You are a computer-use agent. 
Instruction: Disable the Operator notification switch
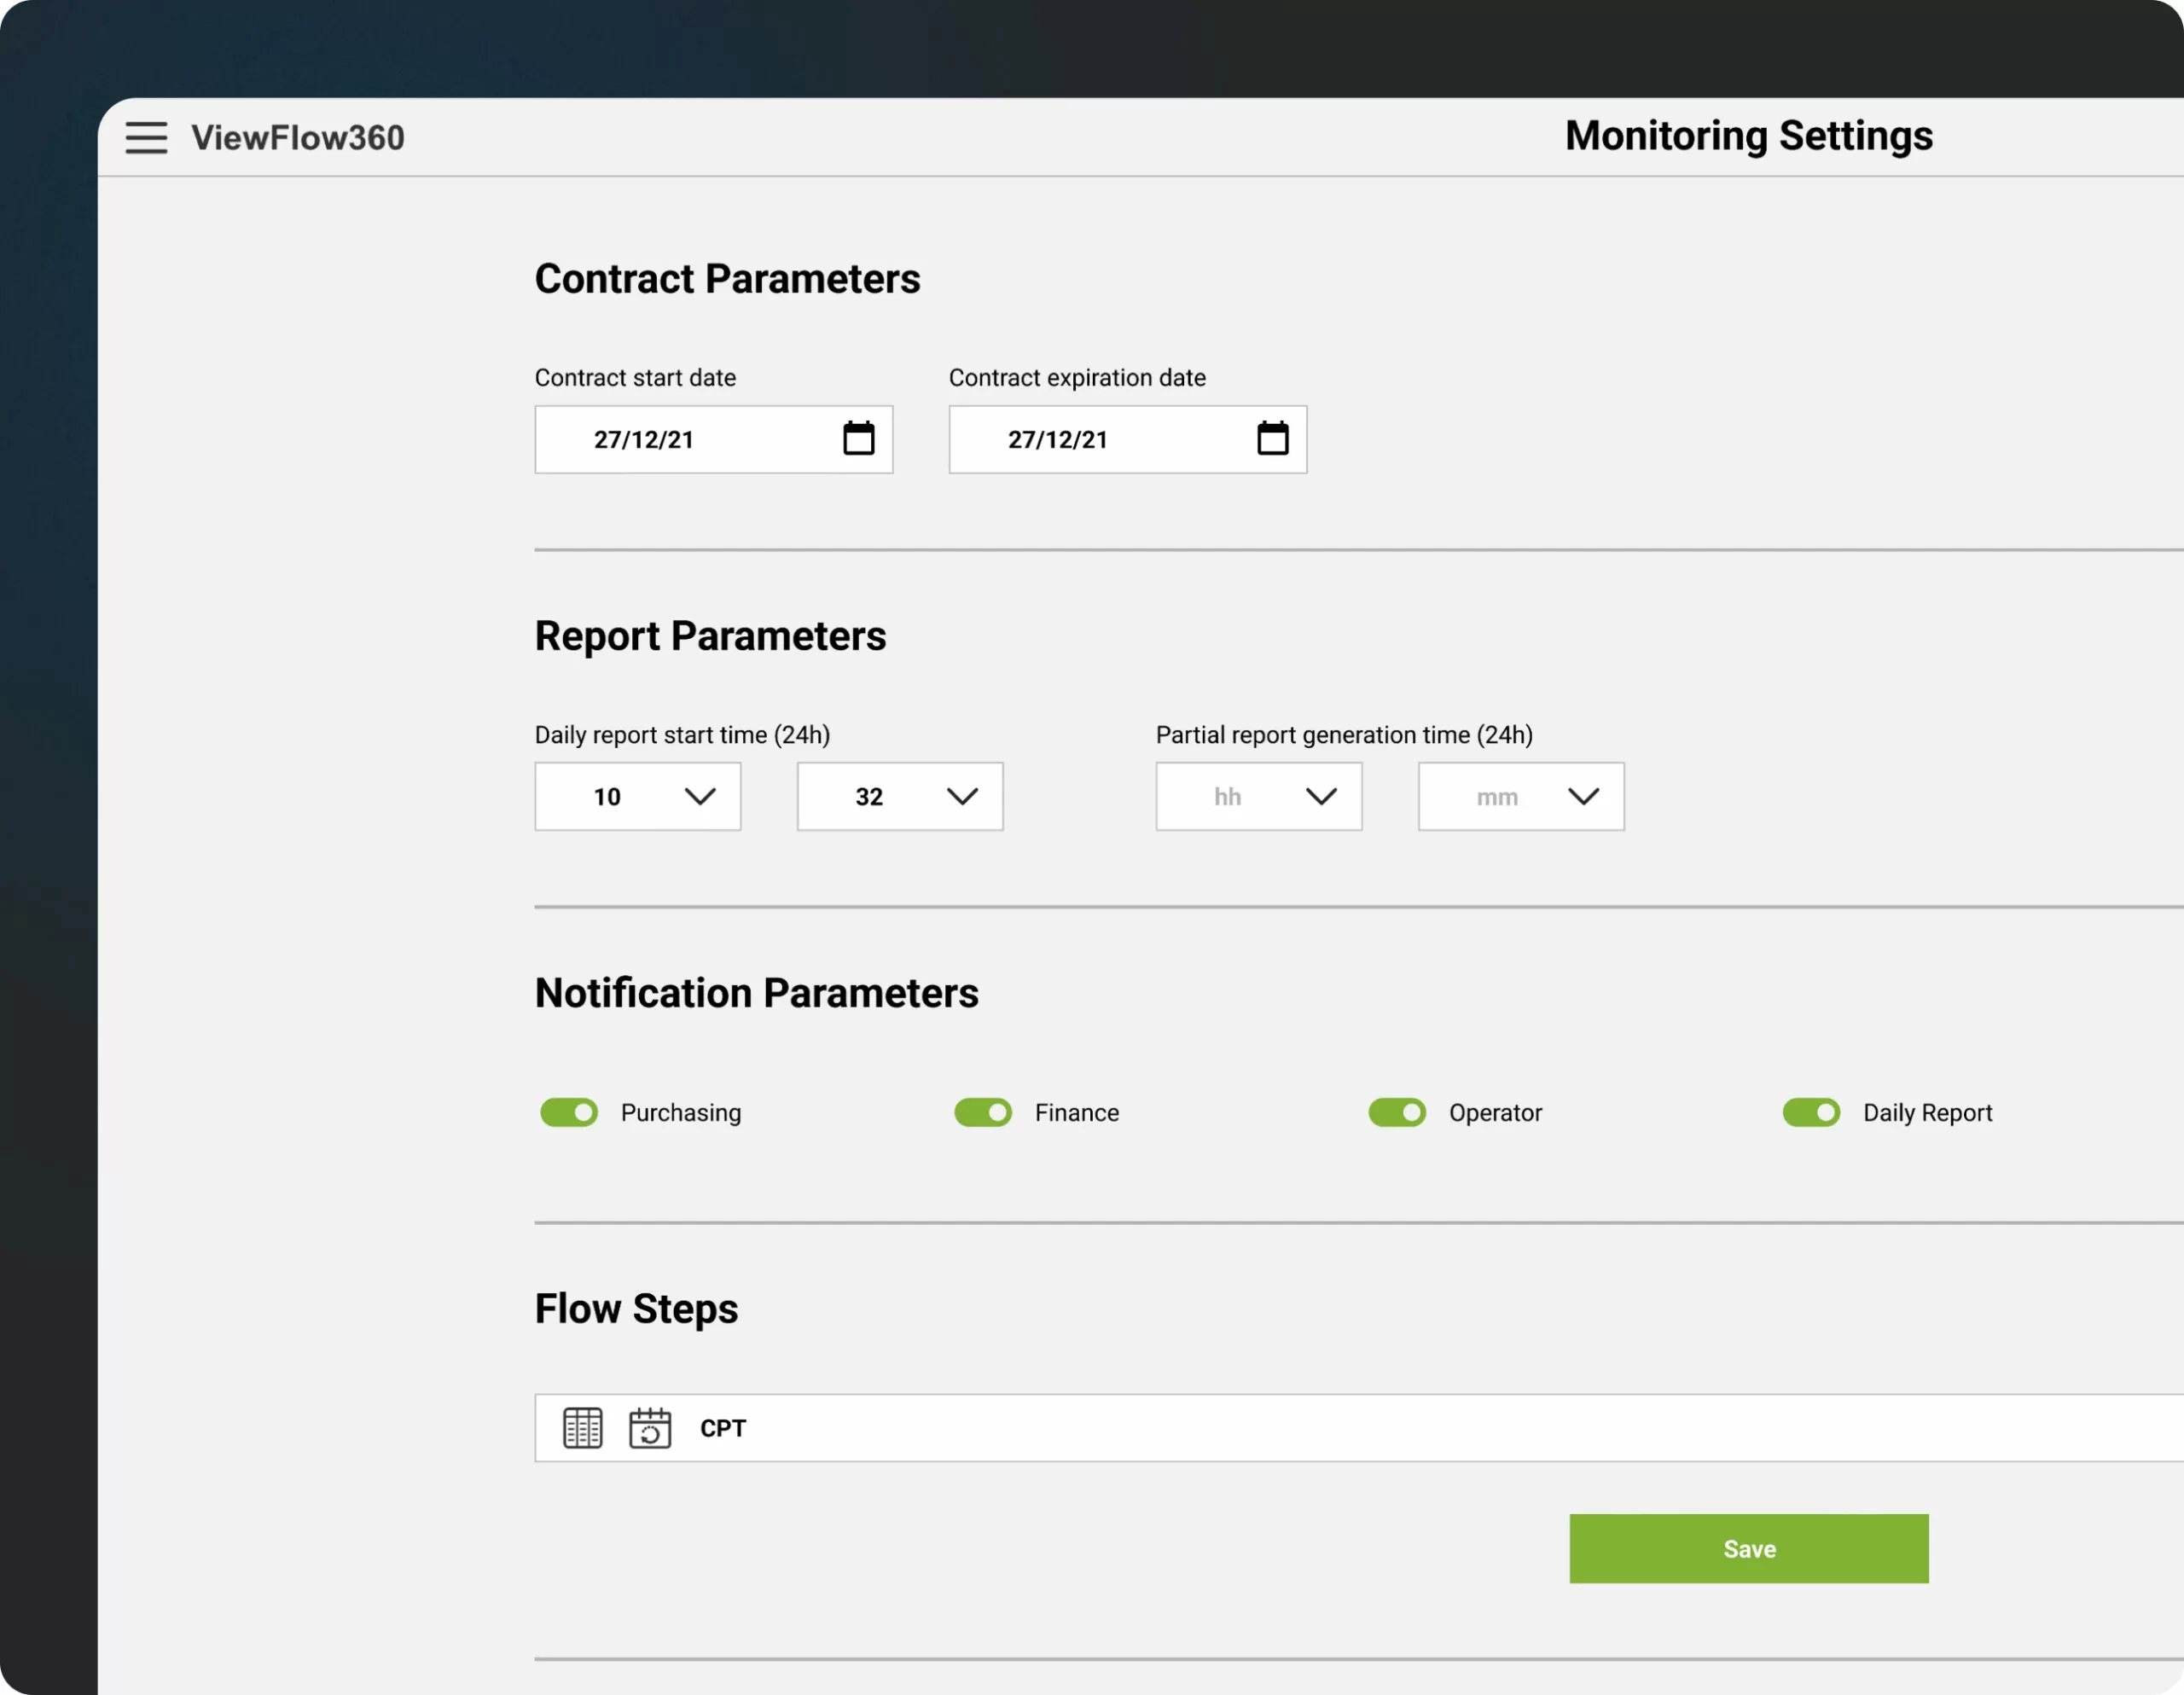point(1397,1112)
